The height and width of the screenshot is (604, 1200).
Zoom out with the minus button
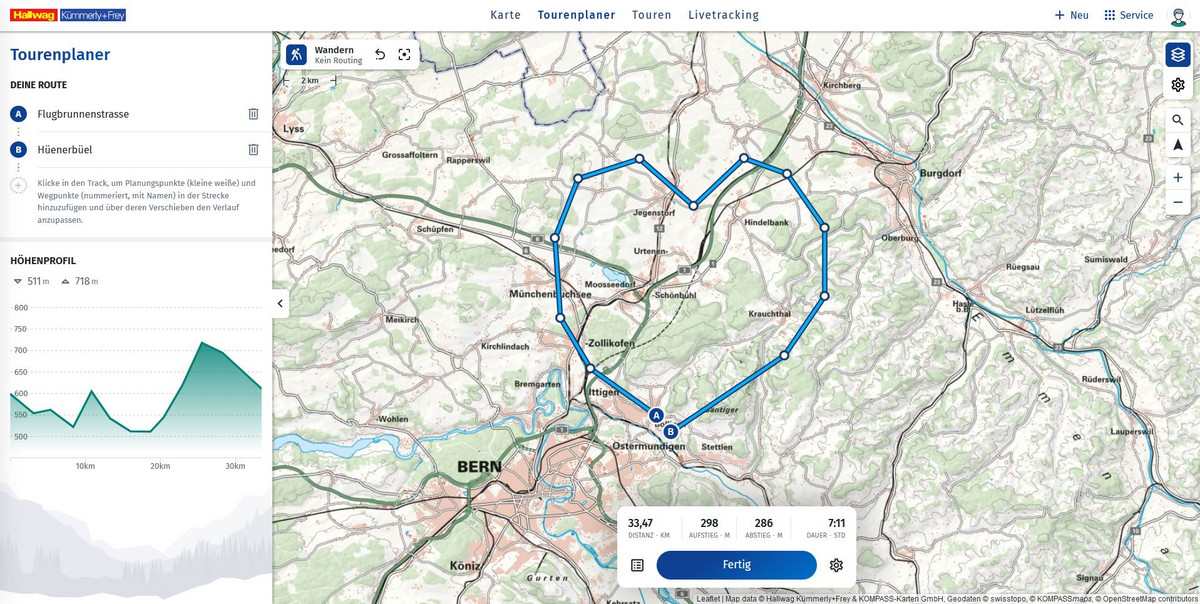click(x=1178, y=202)
